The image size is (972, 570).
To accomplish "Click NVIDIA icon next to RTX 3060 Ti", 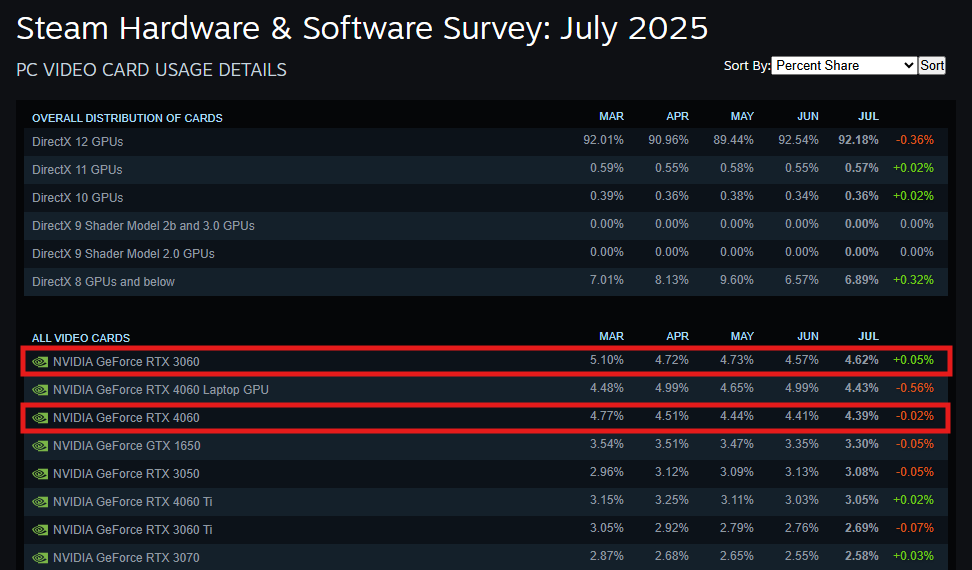I will [40, 530].
